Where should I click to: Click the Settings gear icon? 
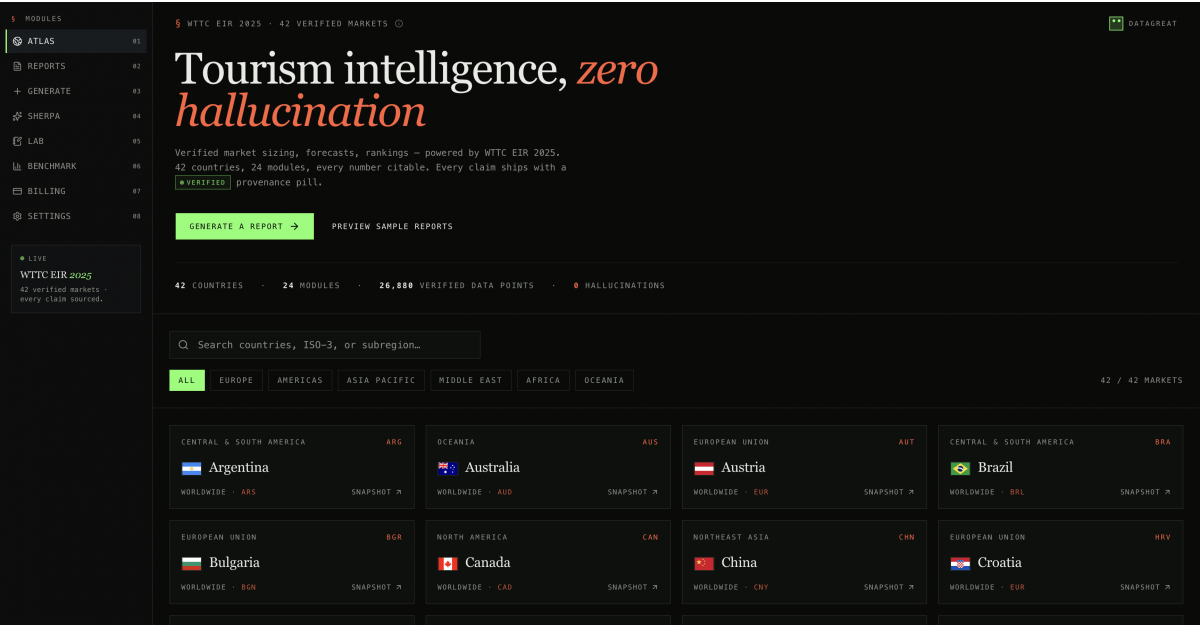pos(17,216)
